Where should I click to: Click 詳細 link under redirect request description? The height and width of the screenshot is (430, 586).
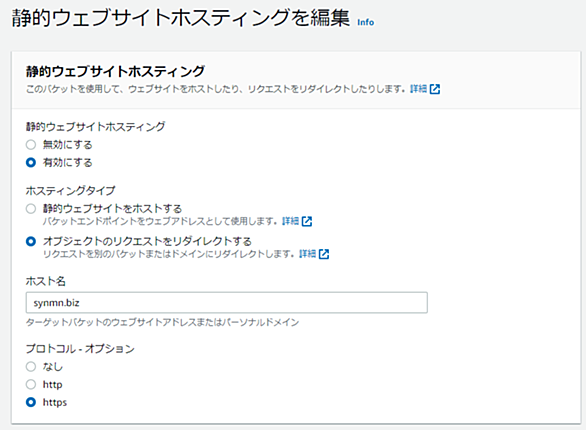[x=308, y=254]
